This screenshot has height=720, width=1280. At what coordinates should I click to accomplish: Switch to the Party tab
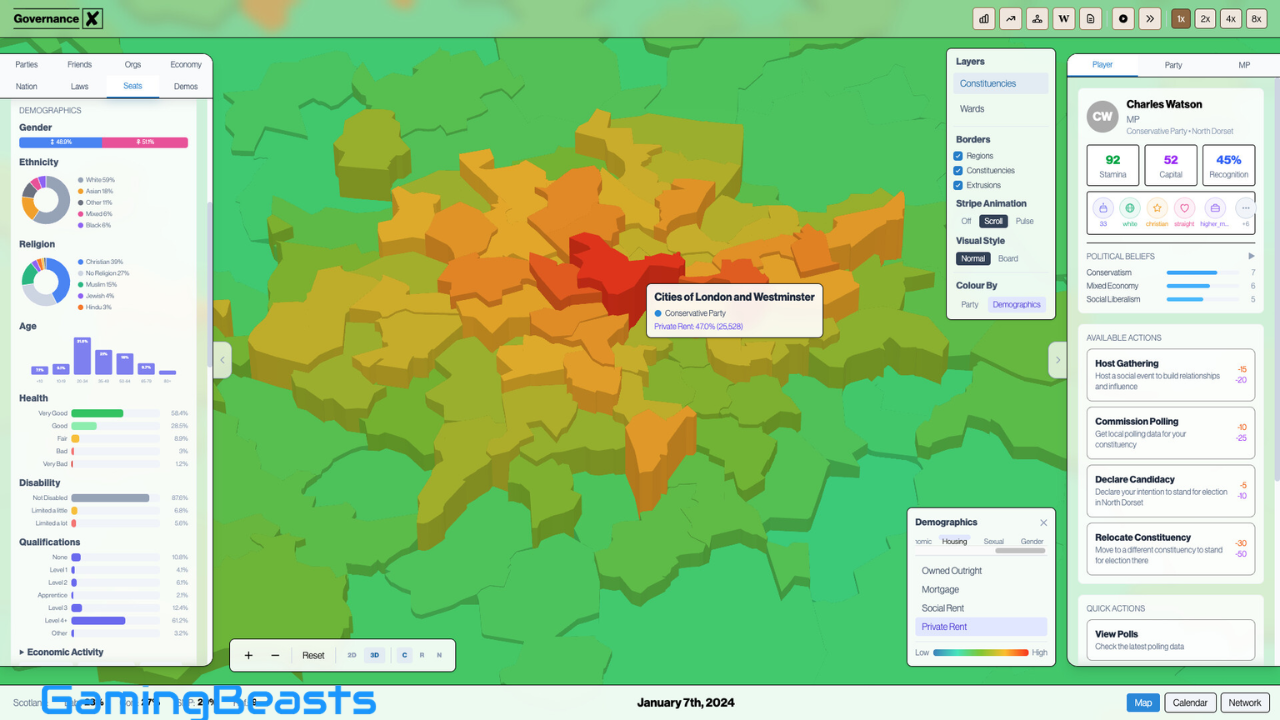coord(1173,65)
